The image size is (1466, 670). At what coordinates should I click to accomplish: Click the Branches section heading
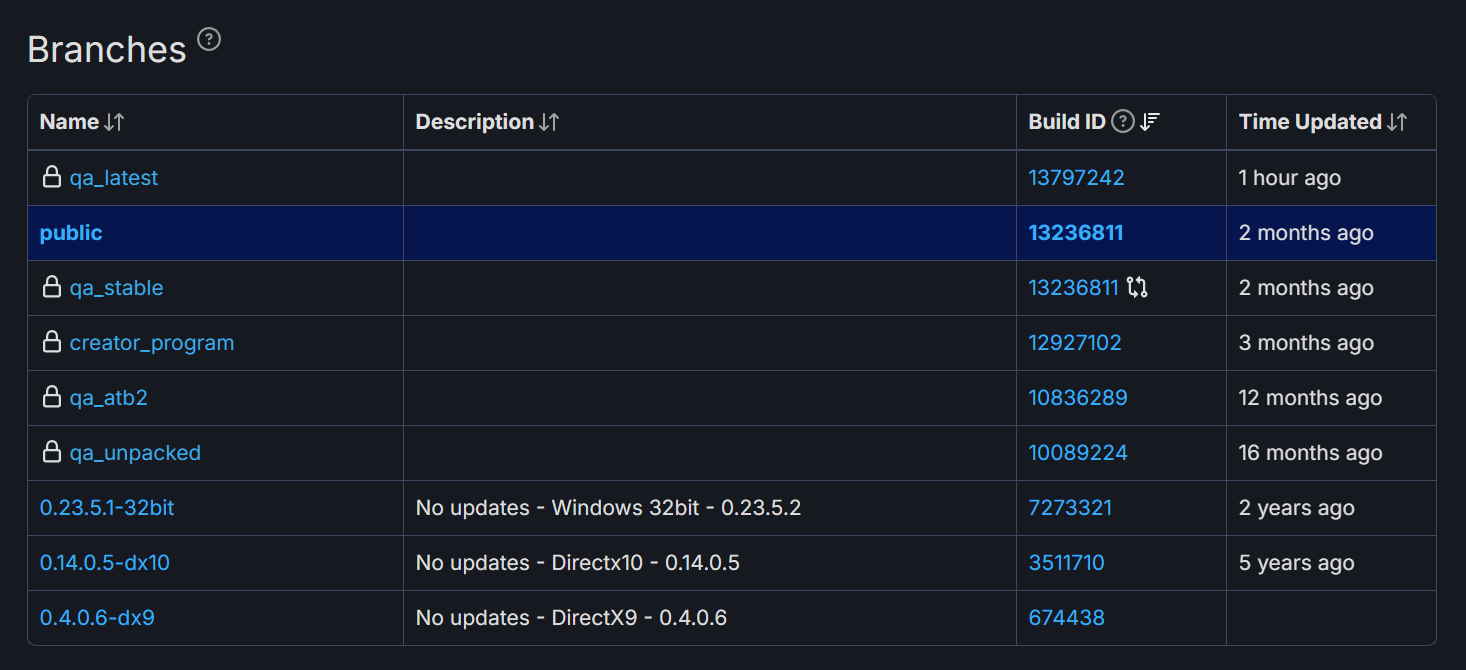pyautogui.click(x=107, y=49)
